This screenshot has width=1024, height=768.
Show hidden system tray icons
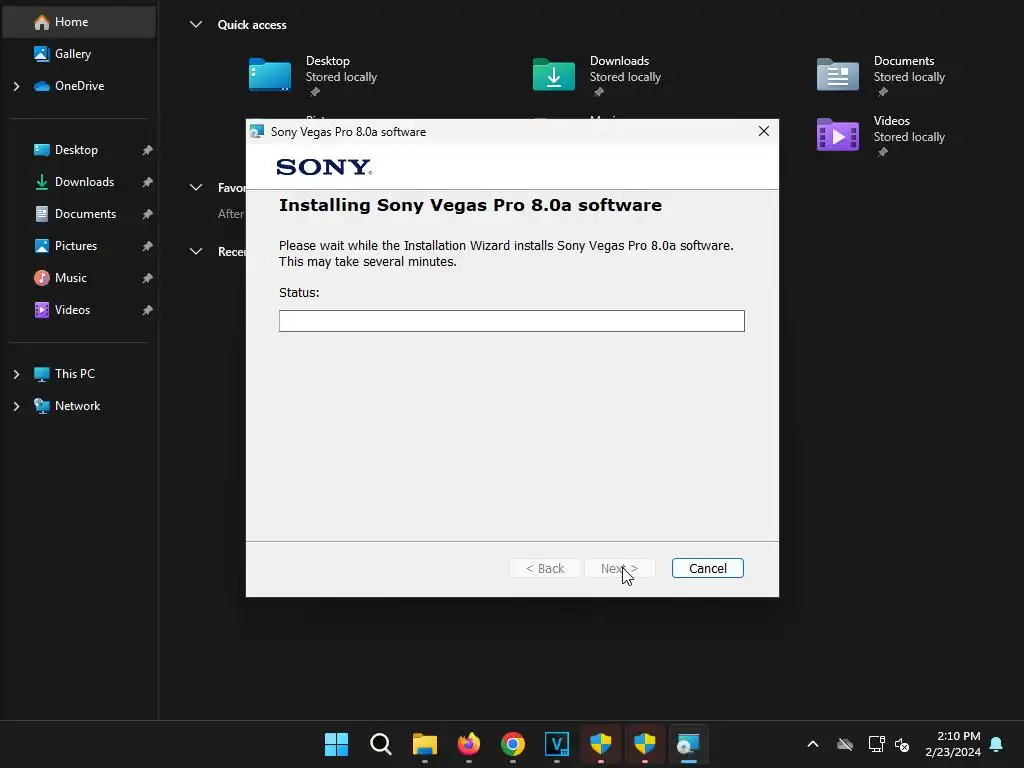pyautogui.click(x=813, y=744)
